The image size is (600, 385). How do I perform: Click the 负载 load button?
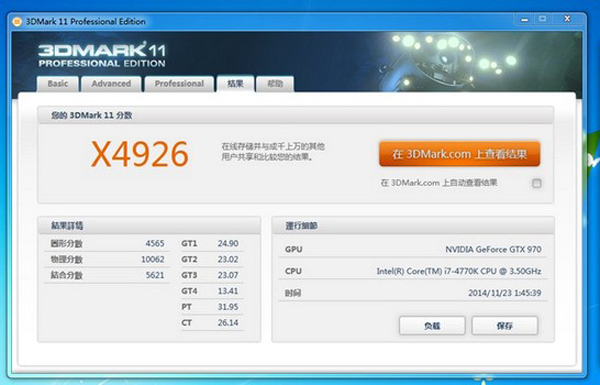pyautogui.click(x=432, y=326)
